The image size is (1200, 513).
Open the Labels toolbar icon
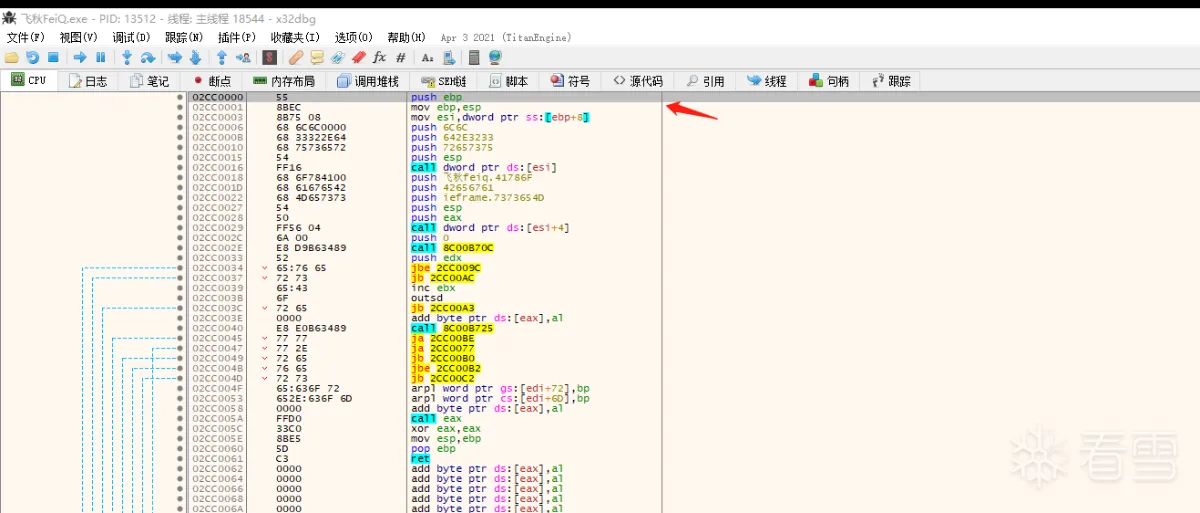[337, 57]
